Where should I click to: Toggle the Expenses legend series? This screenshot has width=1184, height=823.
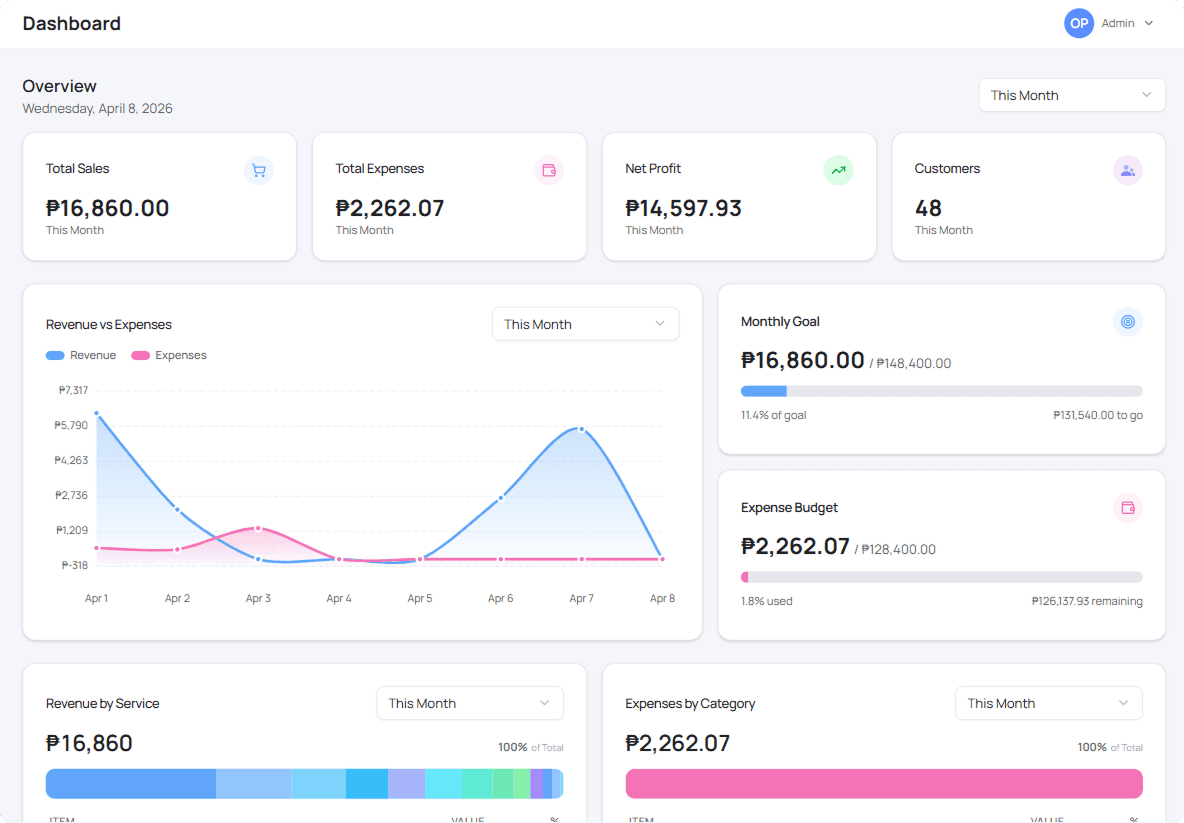coord(168,355)
